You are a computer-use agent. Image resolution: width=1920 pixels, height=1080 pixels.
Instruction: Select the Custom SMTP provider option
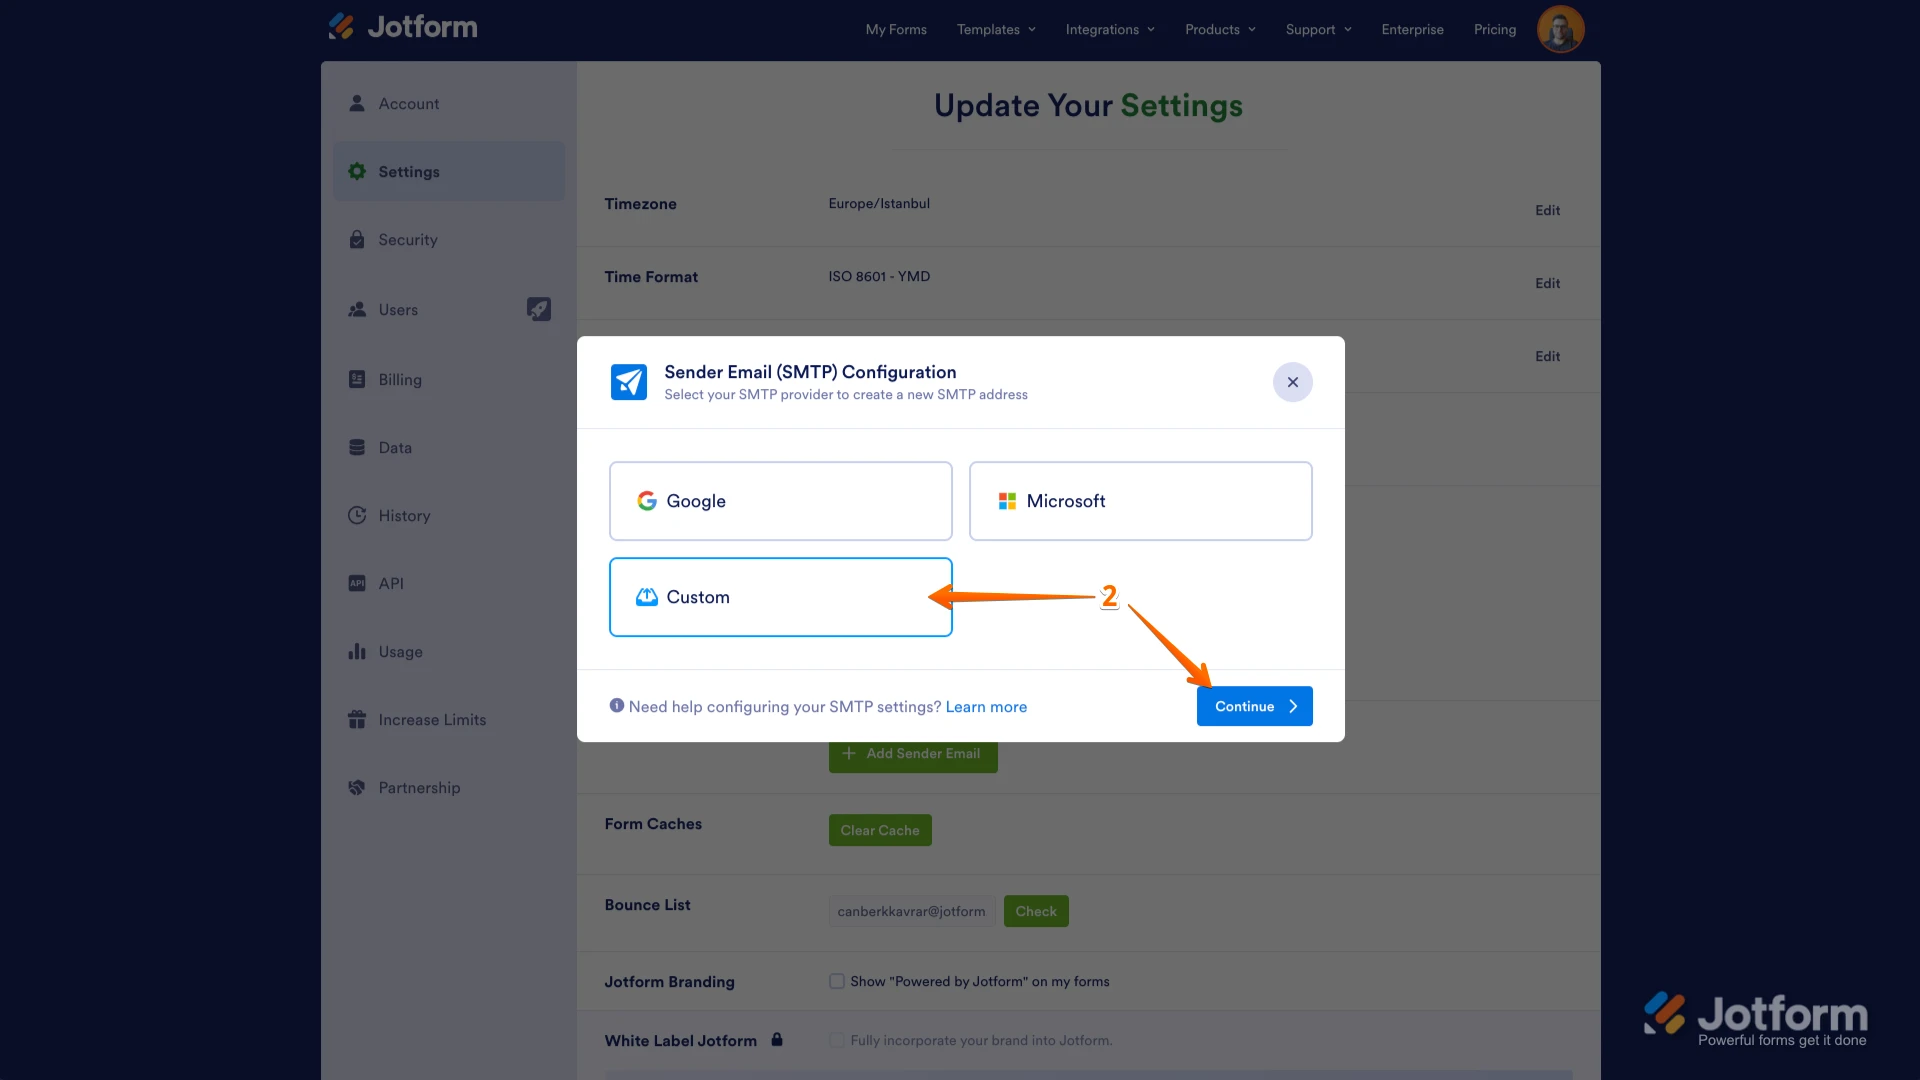780,597
